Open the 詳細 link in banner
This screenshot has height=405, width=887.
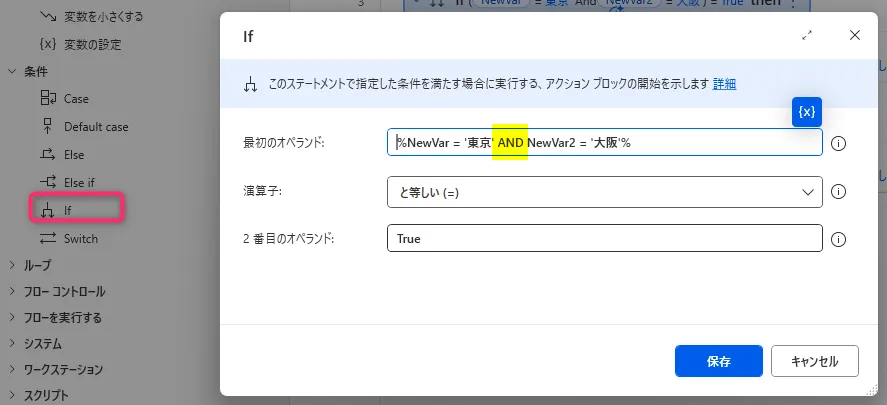tap(724, 83)
